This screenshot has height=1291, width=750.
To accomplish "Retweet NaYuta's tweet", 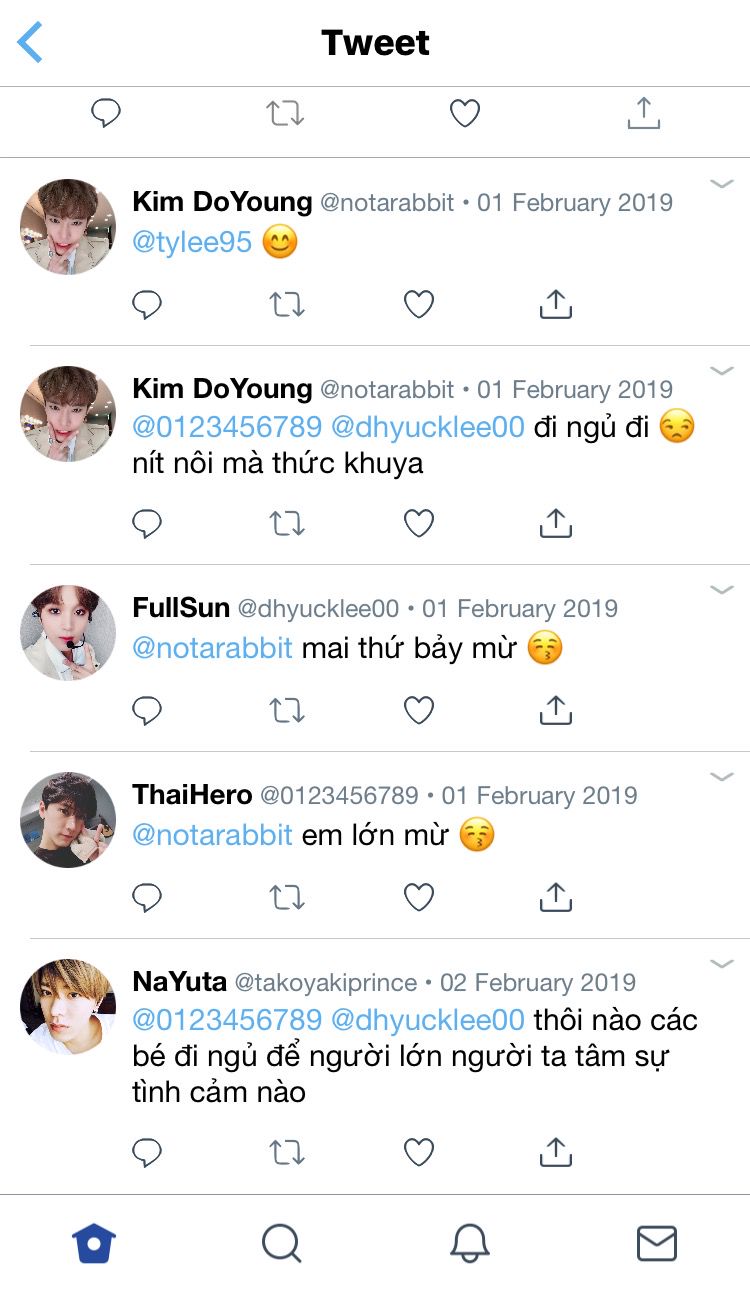I will point(287,1153).
